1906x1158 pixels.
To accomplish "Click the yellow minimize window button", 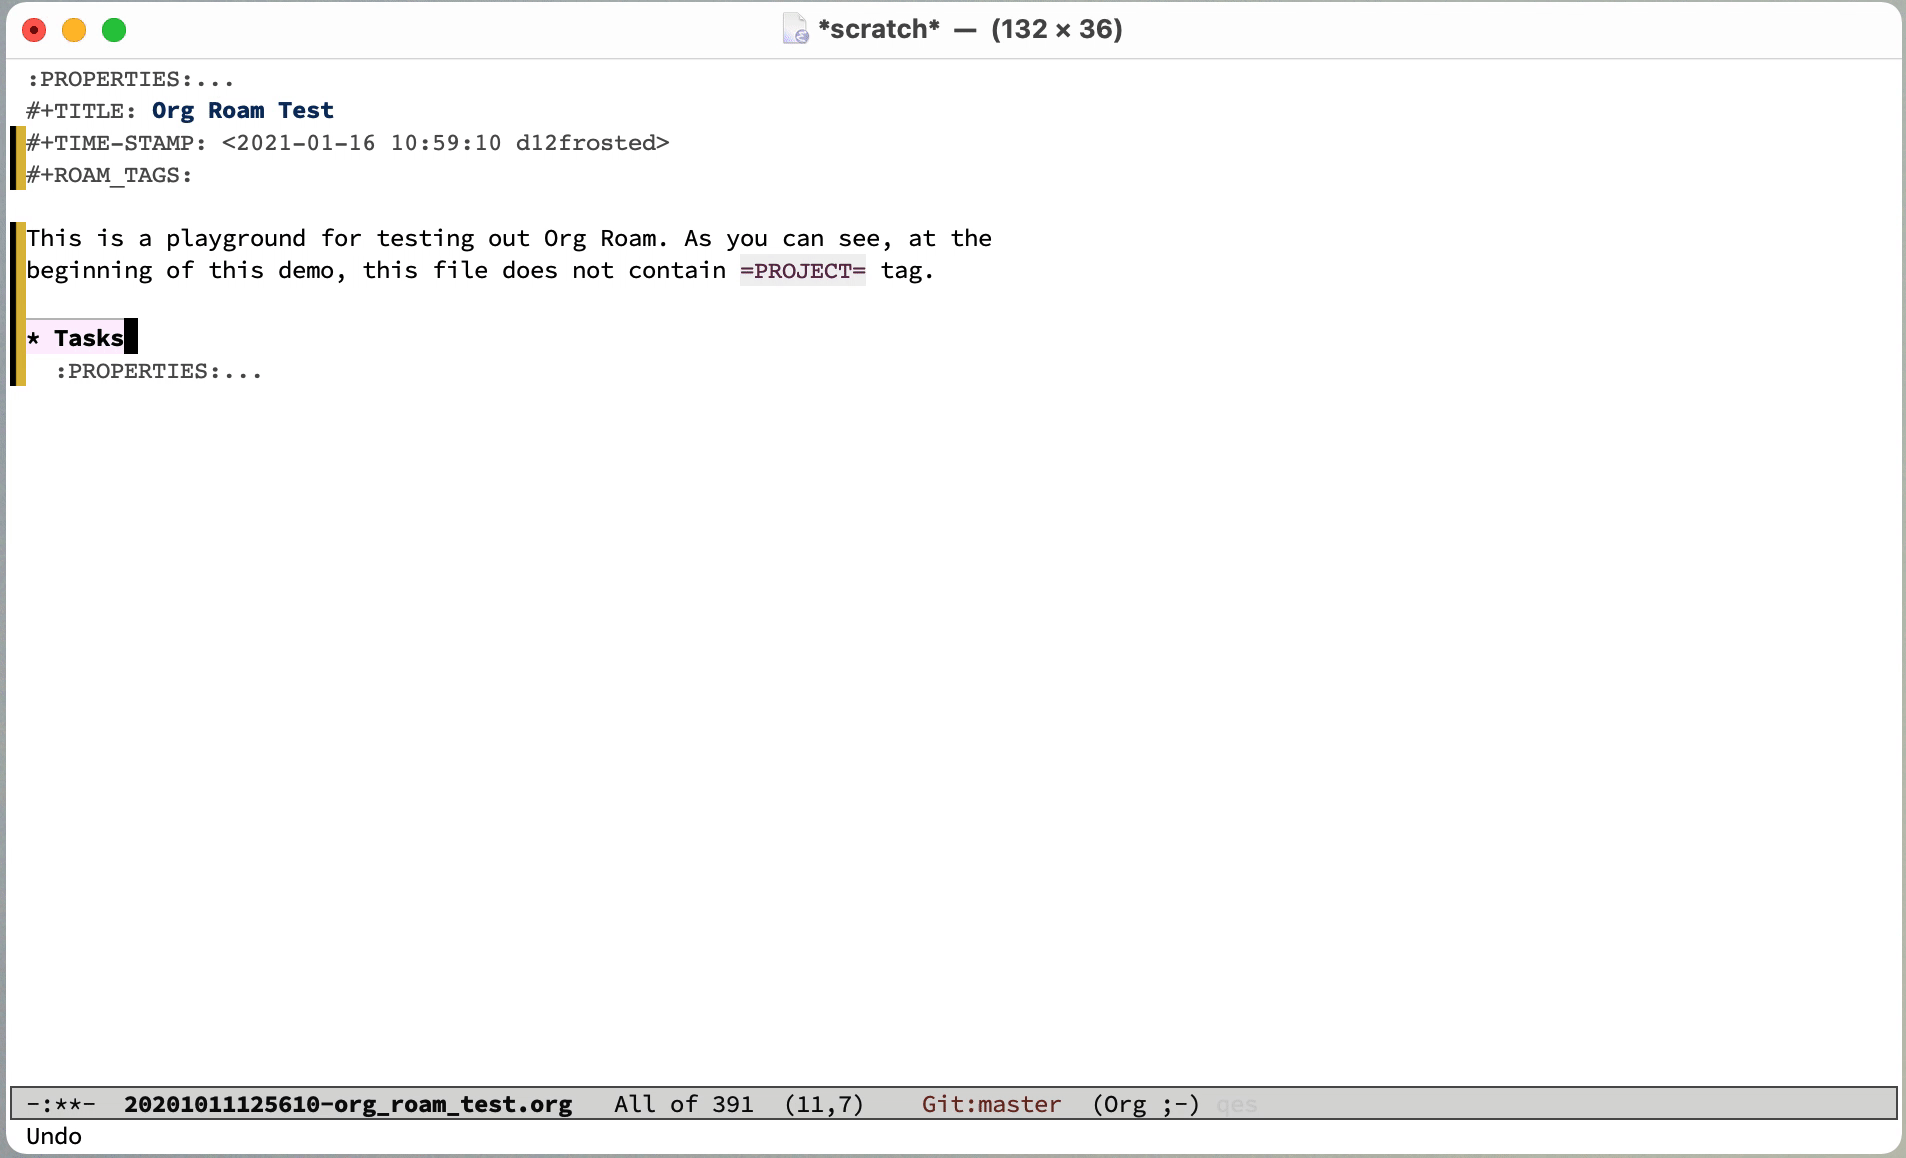I will tap(74, 30).
